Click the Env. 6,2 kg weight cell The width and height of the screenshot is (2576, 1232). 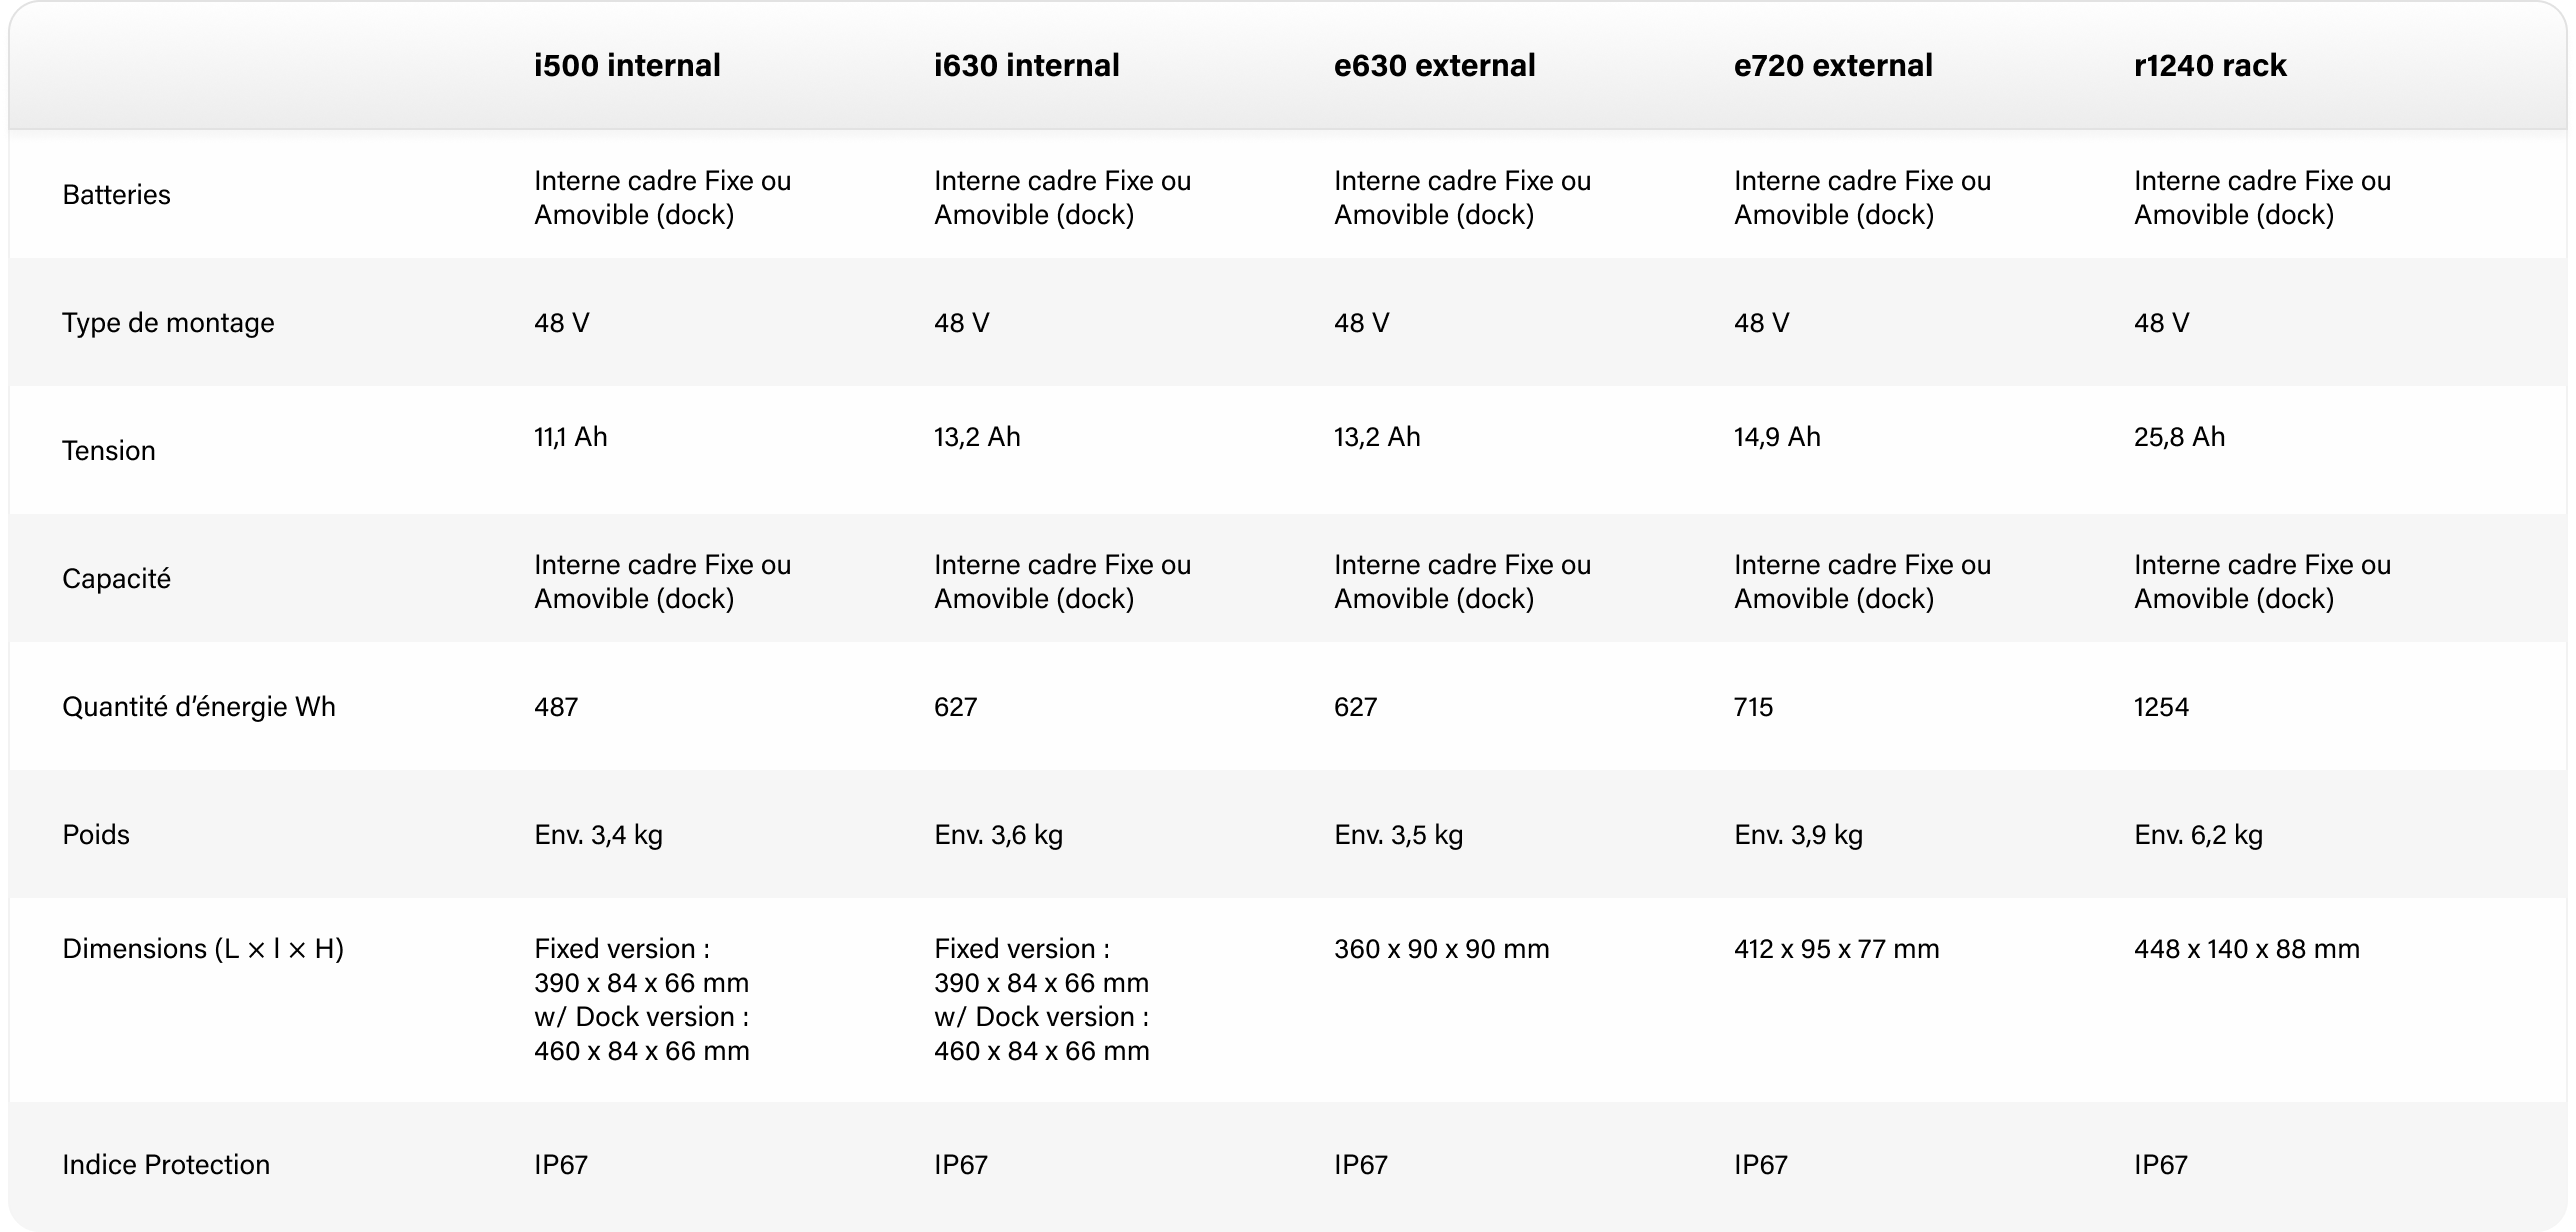click(x=2198, y=835)
